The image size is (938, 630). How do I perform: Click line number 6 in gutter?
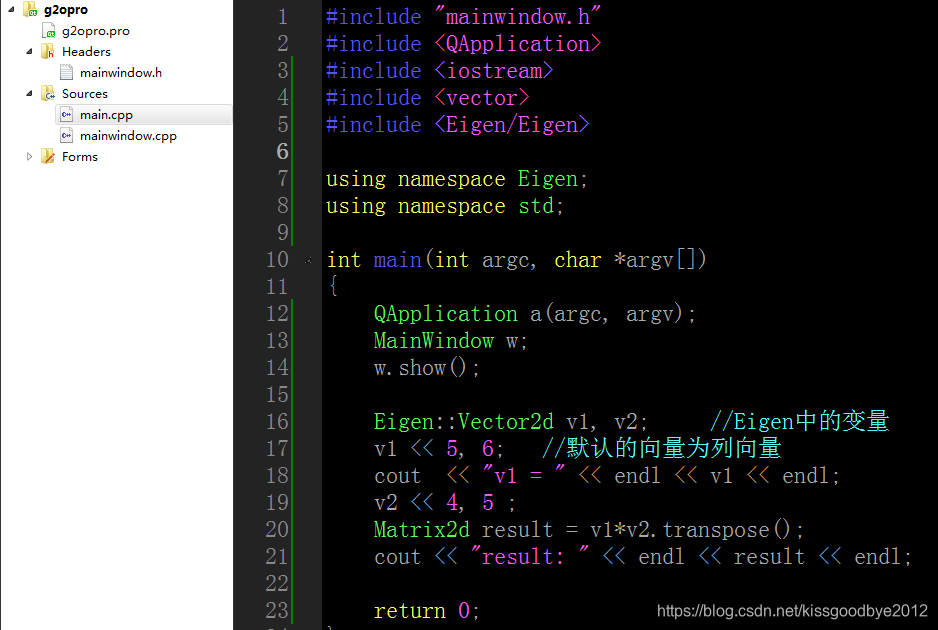click(x=282, y=151)
